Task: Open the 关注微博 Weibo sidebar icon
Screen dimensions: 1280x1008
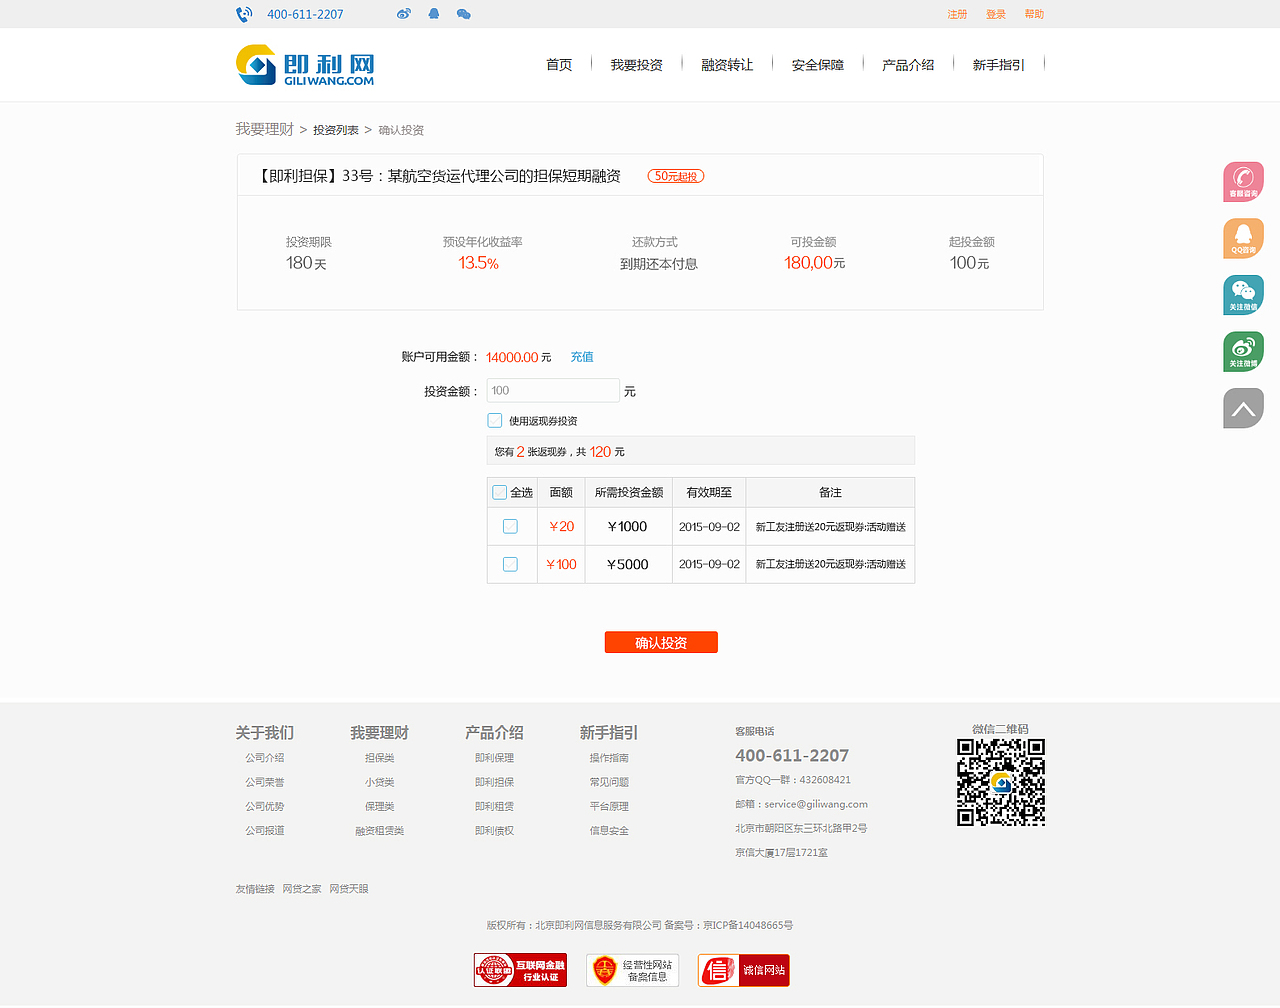Action: tap(1243, 351)
